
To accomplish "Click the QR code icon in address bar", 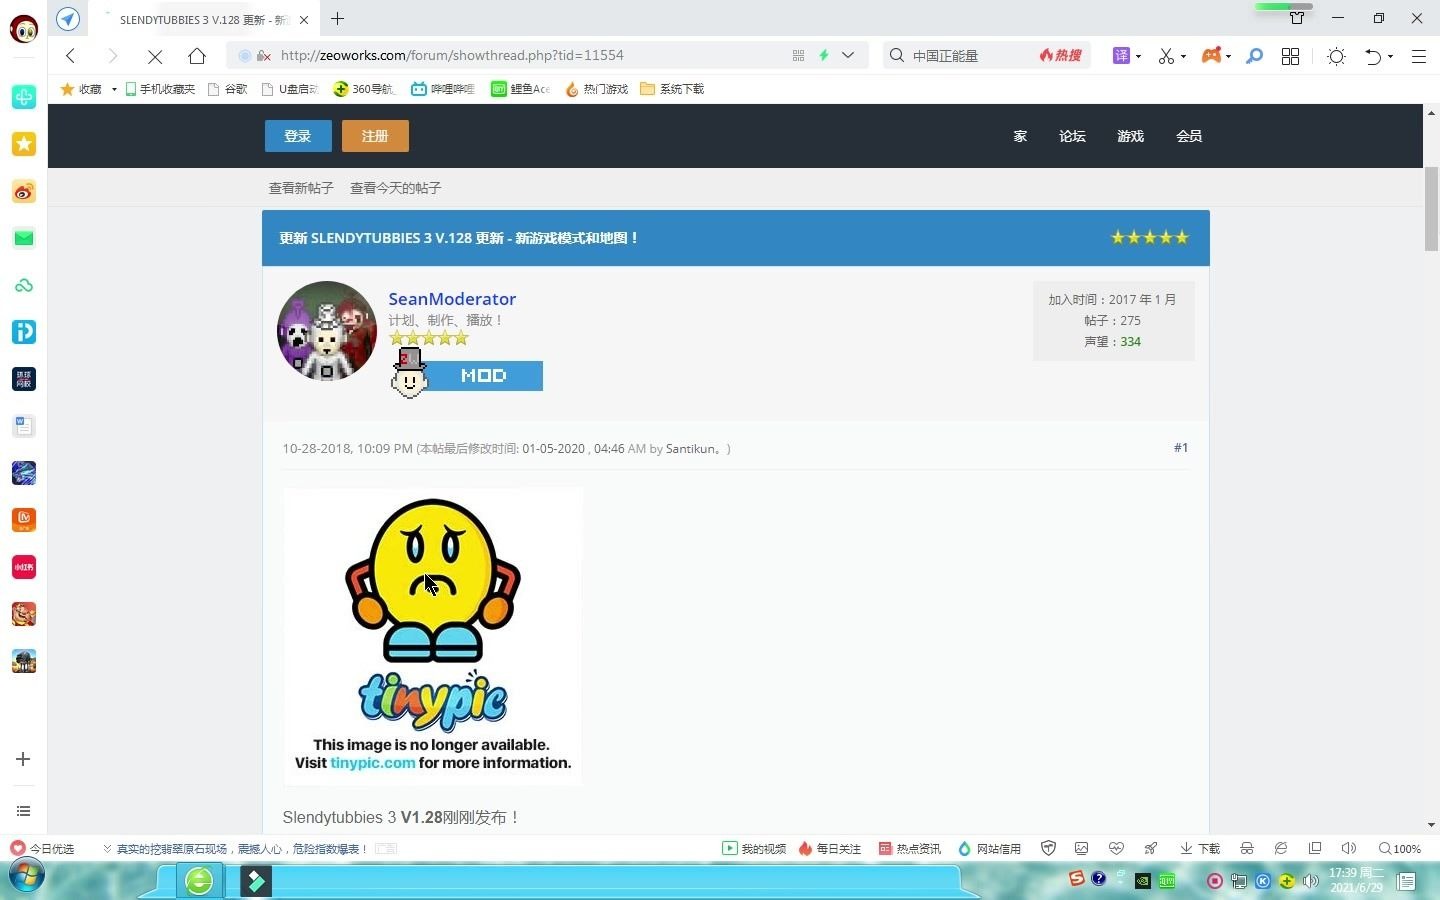I will 798,55.
